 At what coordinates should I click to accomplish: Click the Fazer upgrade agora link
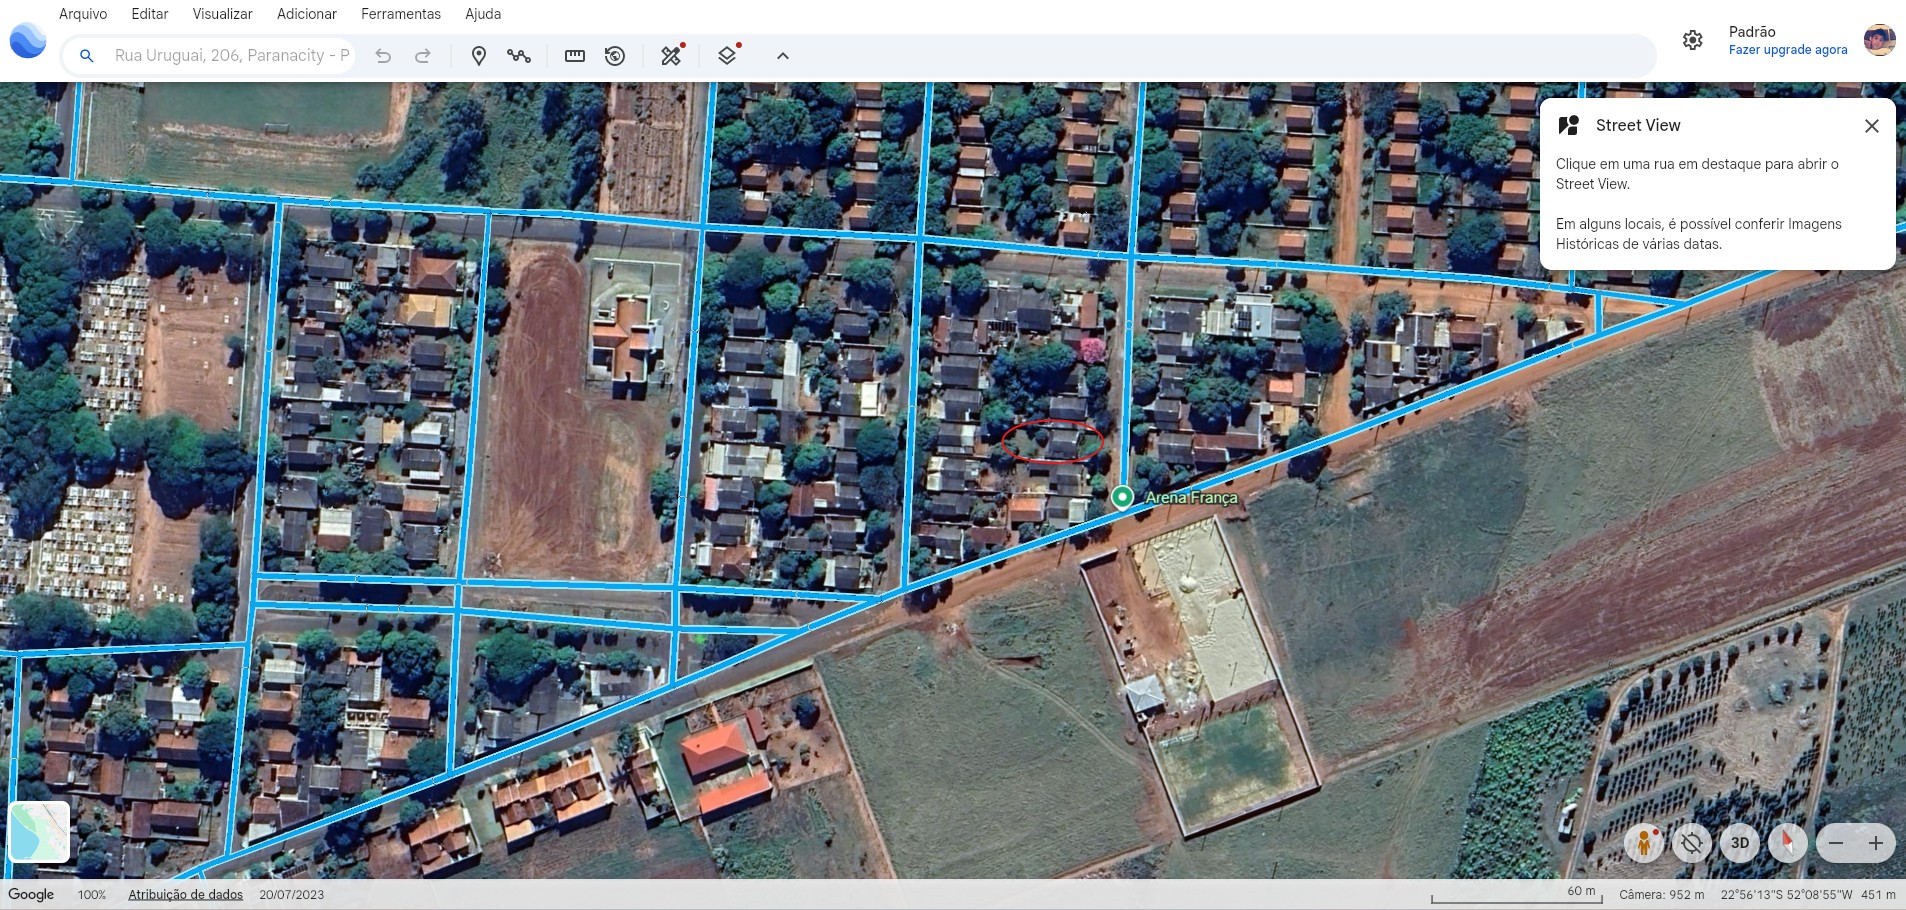[1787, 50]
